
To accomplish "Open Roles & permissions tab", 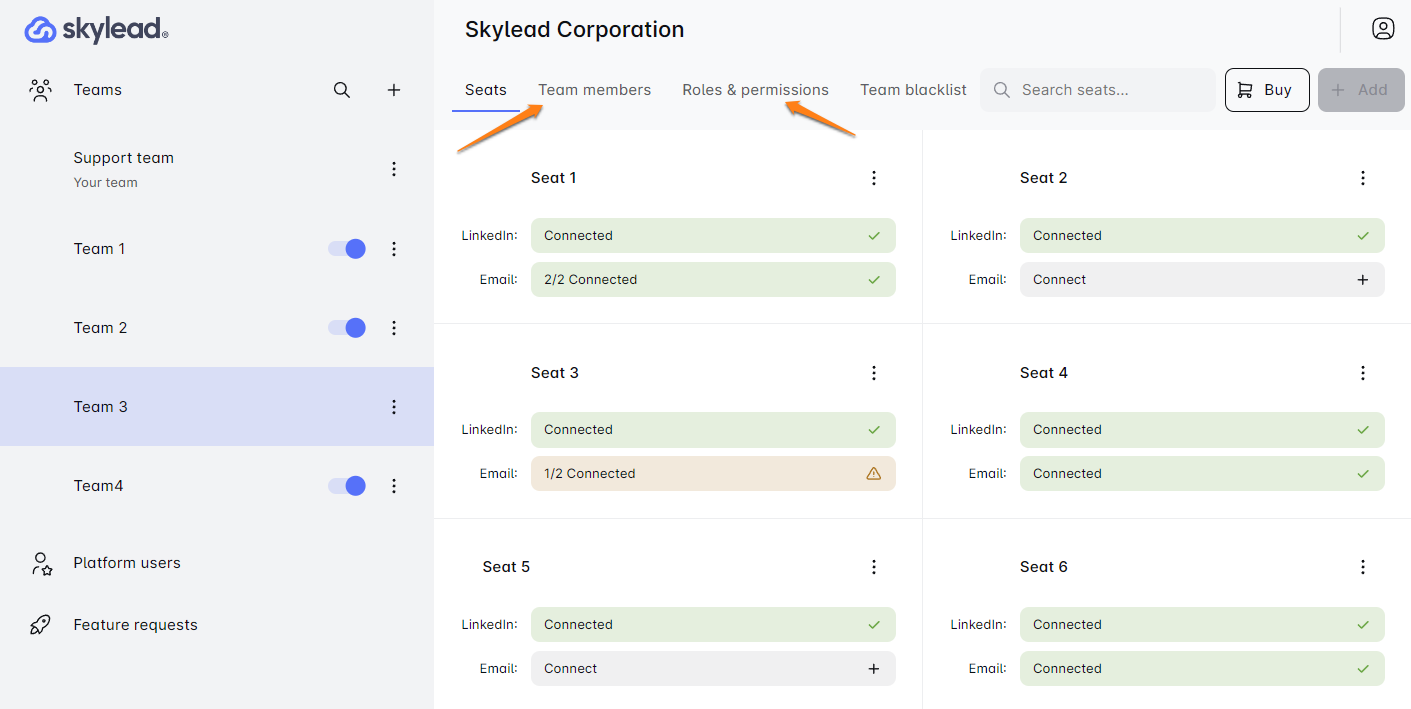I will point(755,90).
